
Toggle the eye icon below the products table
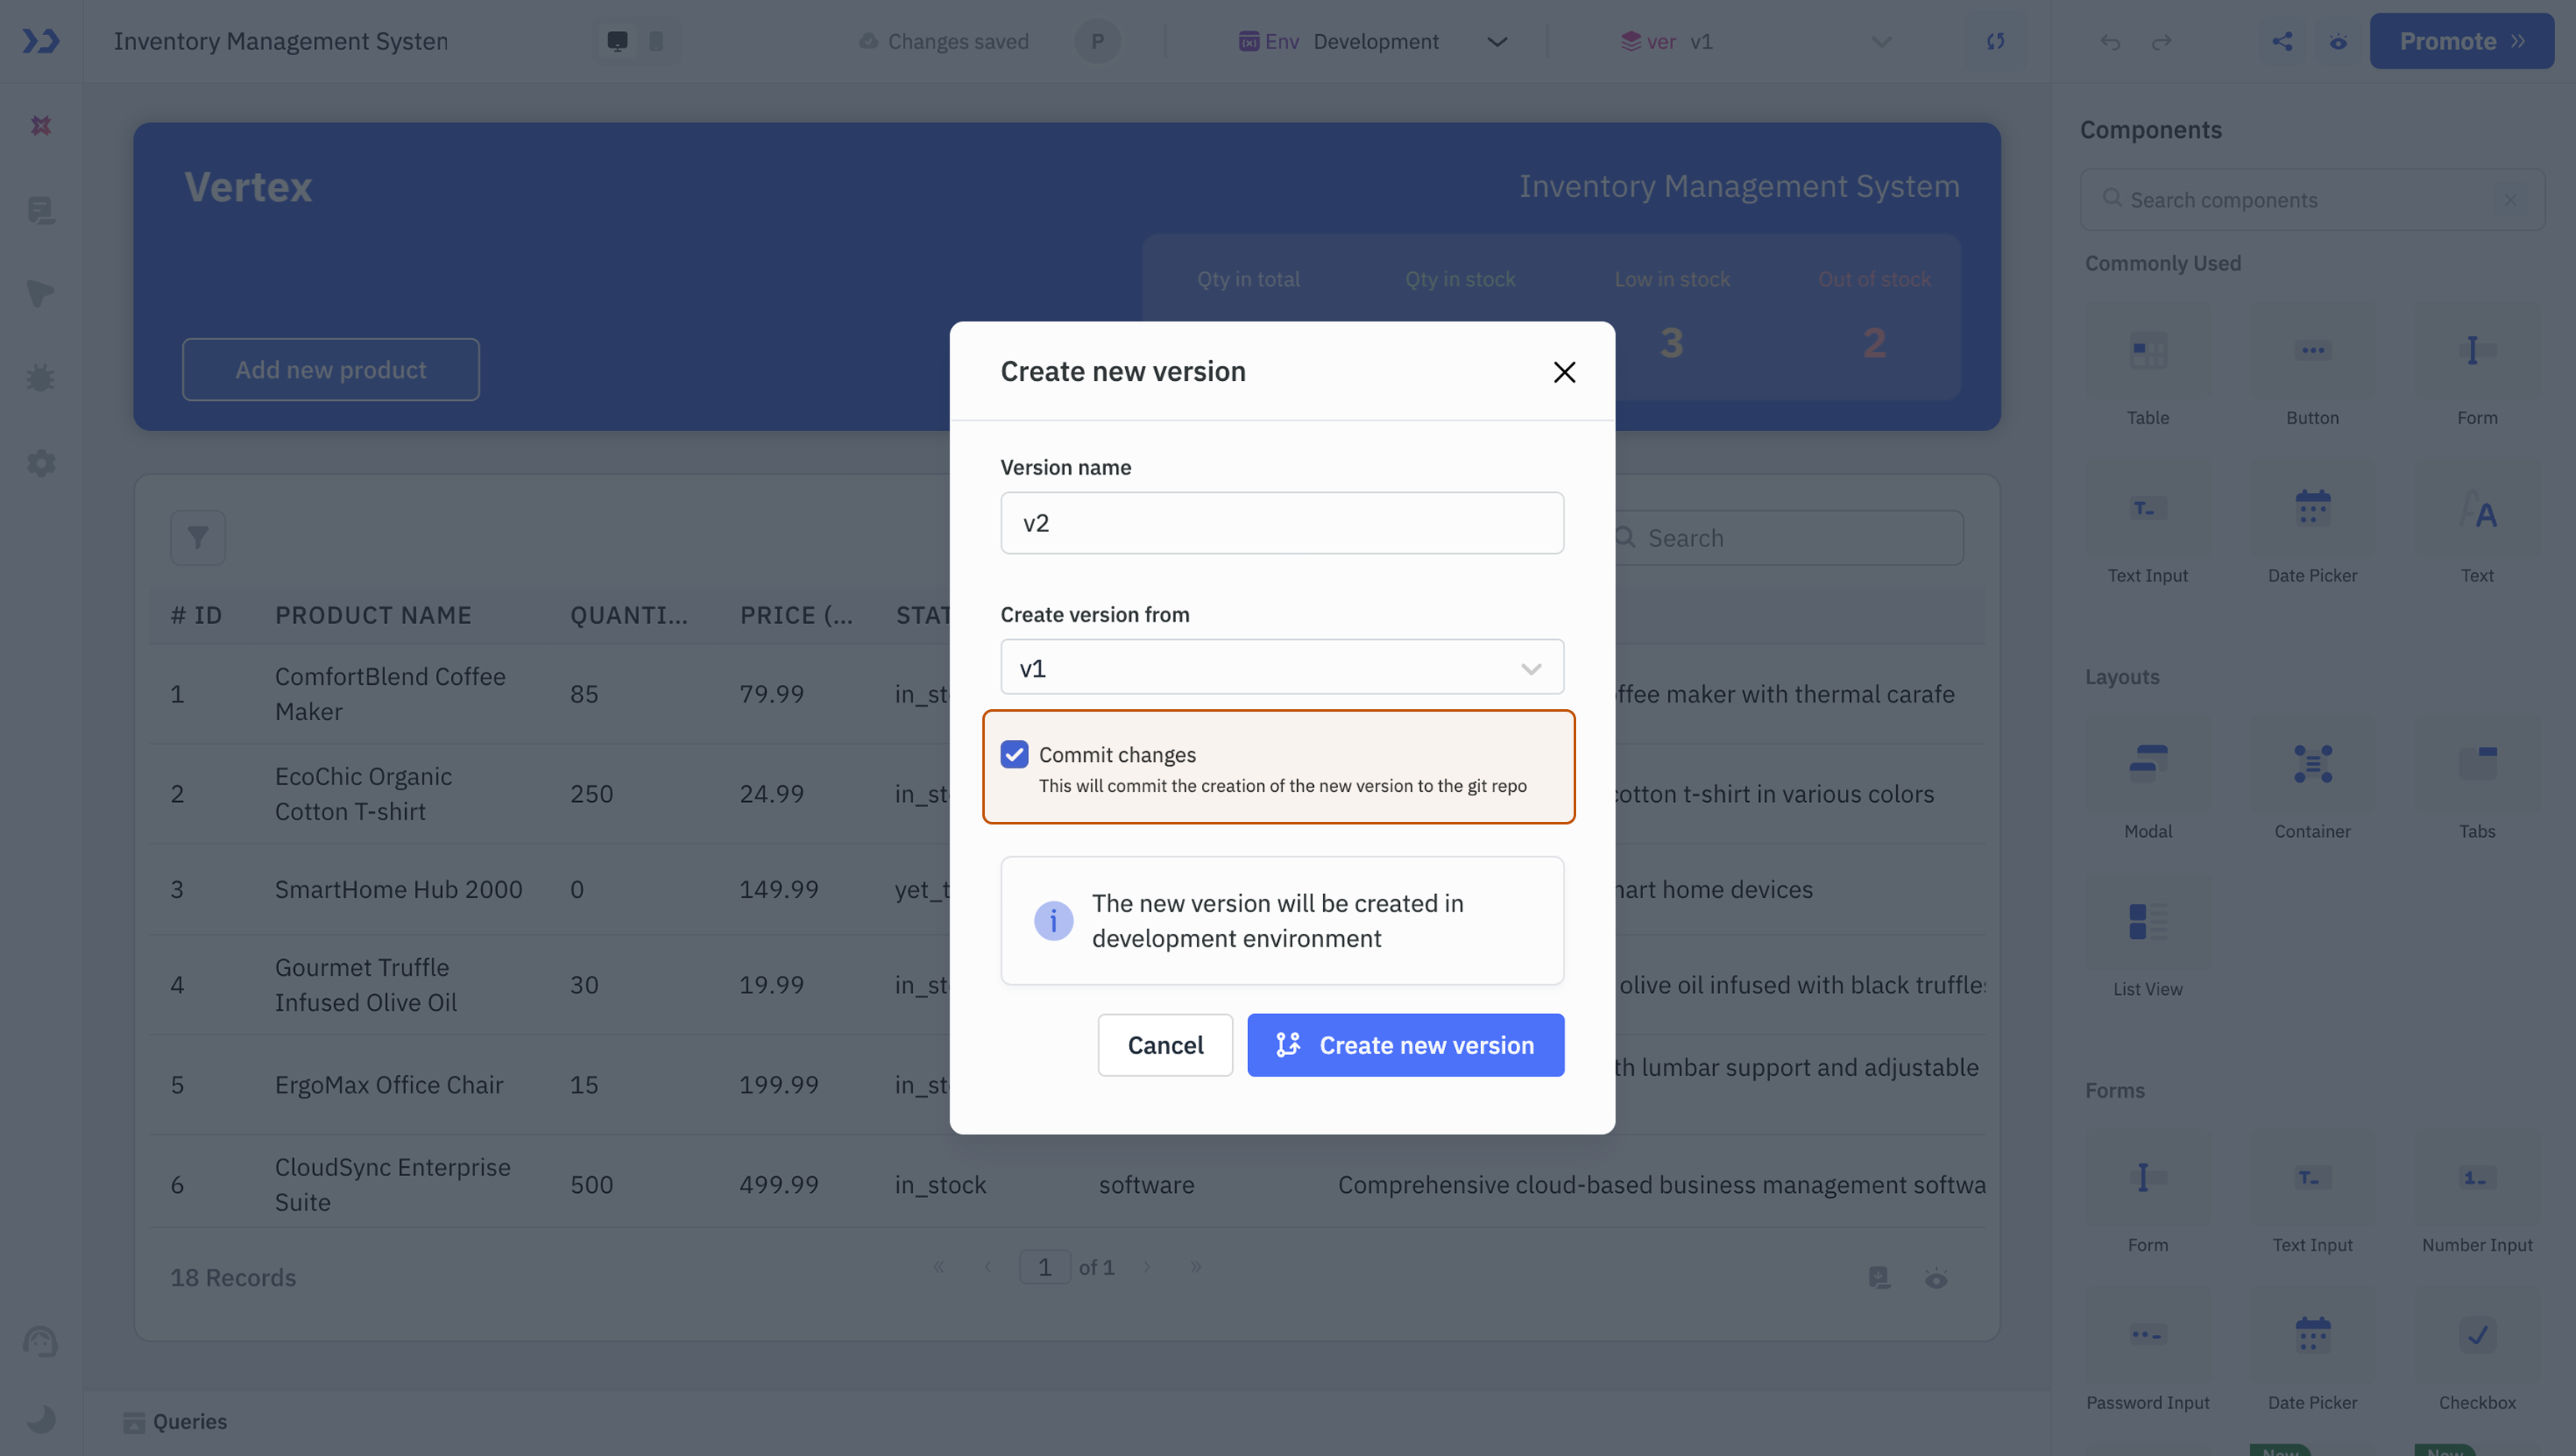pos(1936,1277)
